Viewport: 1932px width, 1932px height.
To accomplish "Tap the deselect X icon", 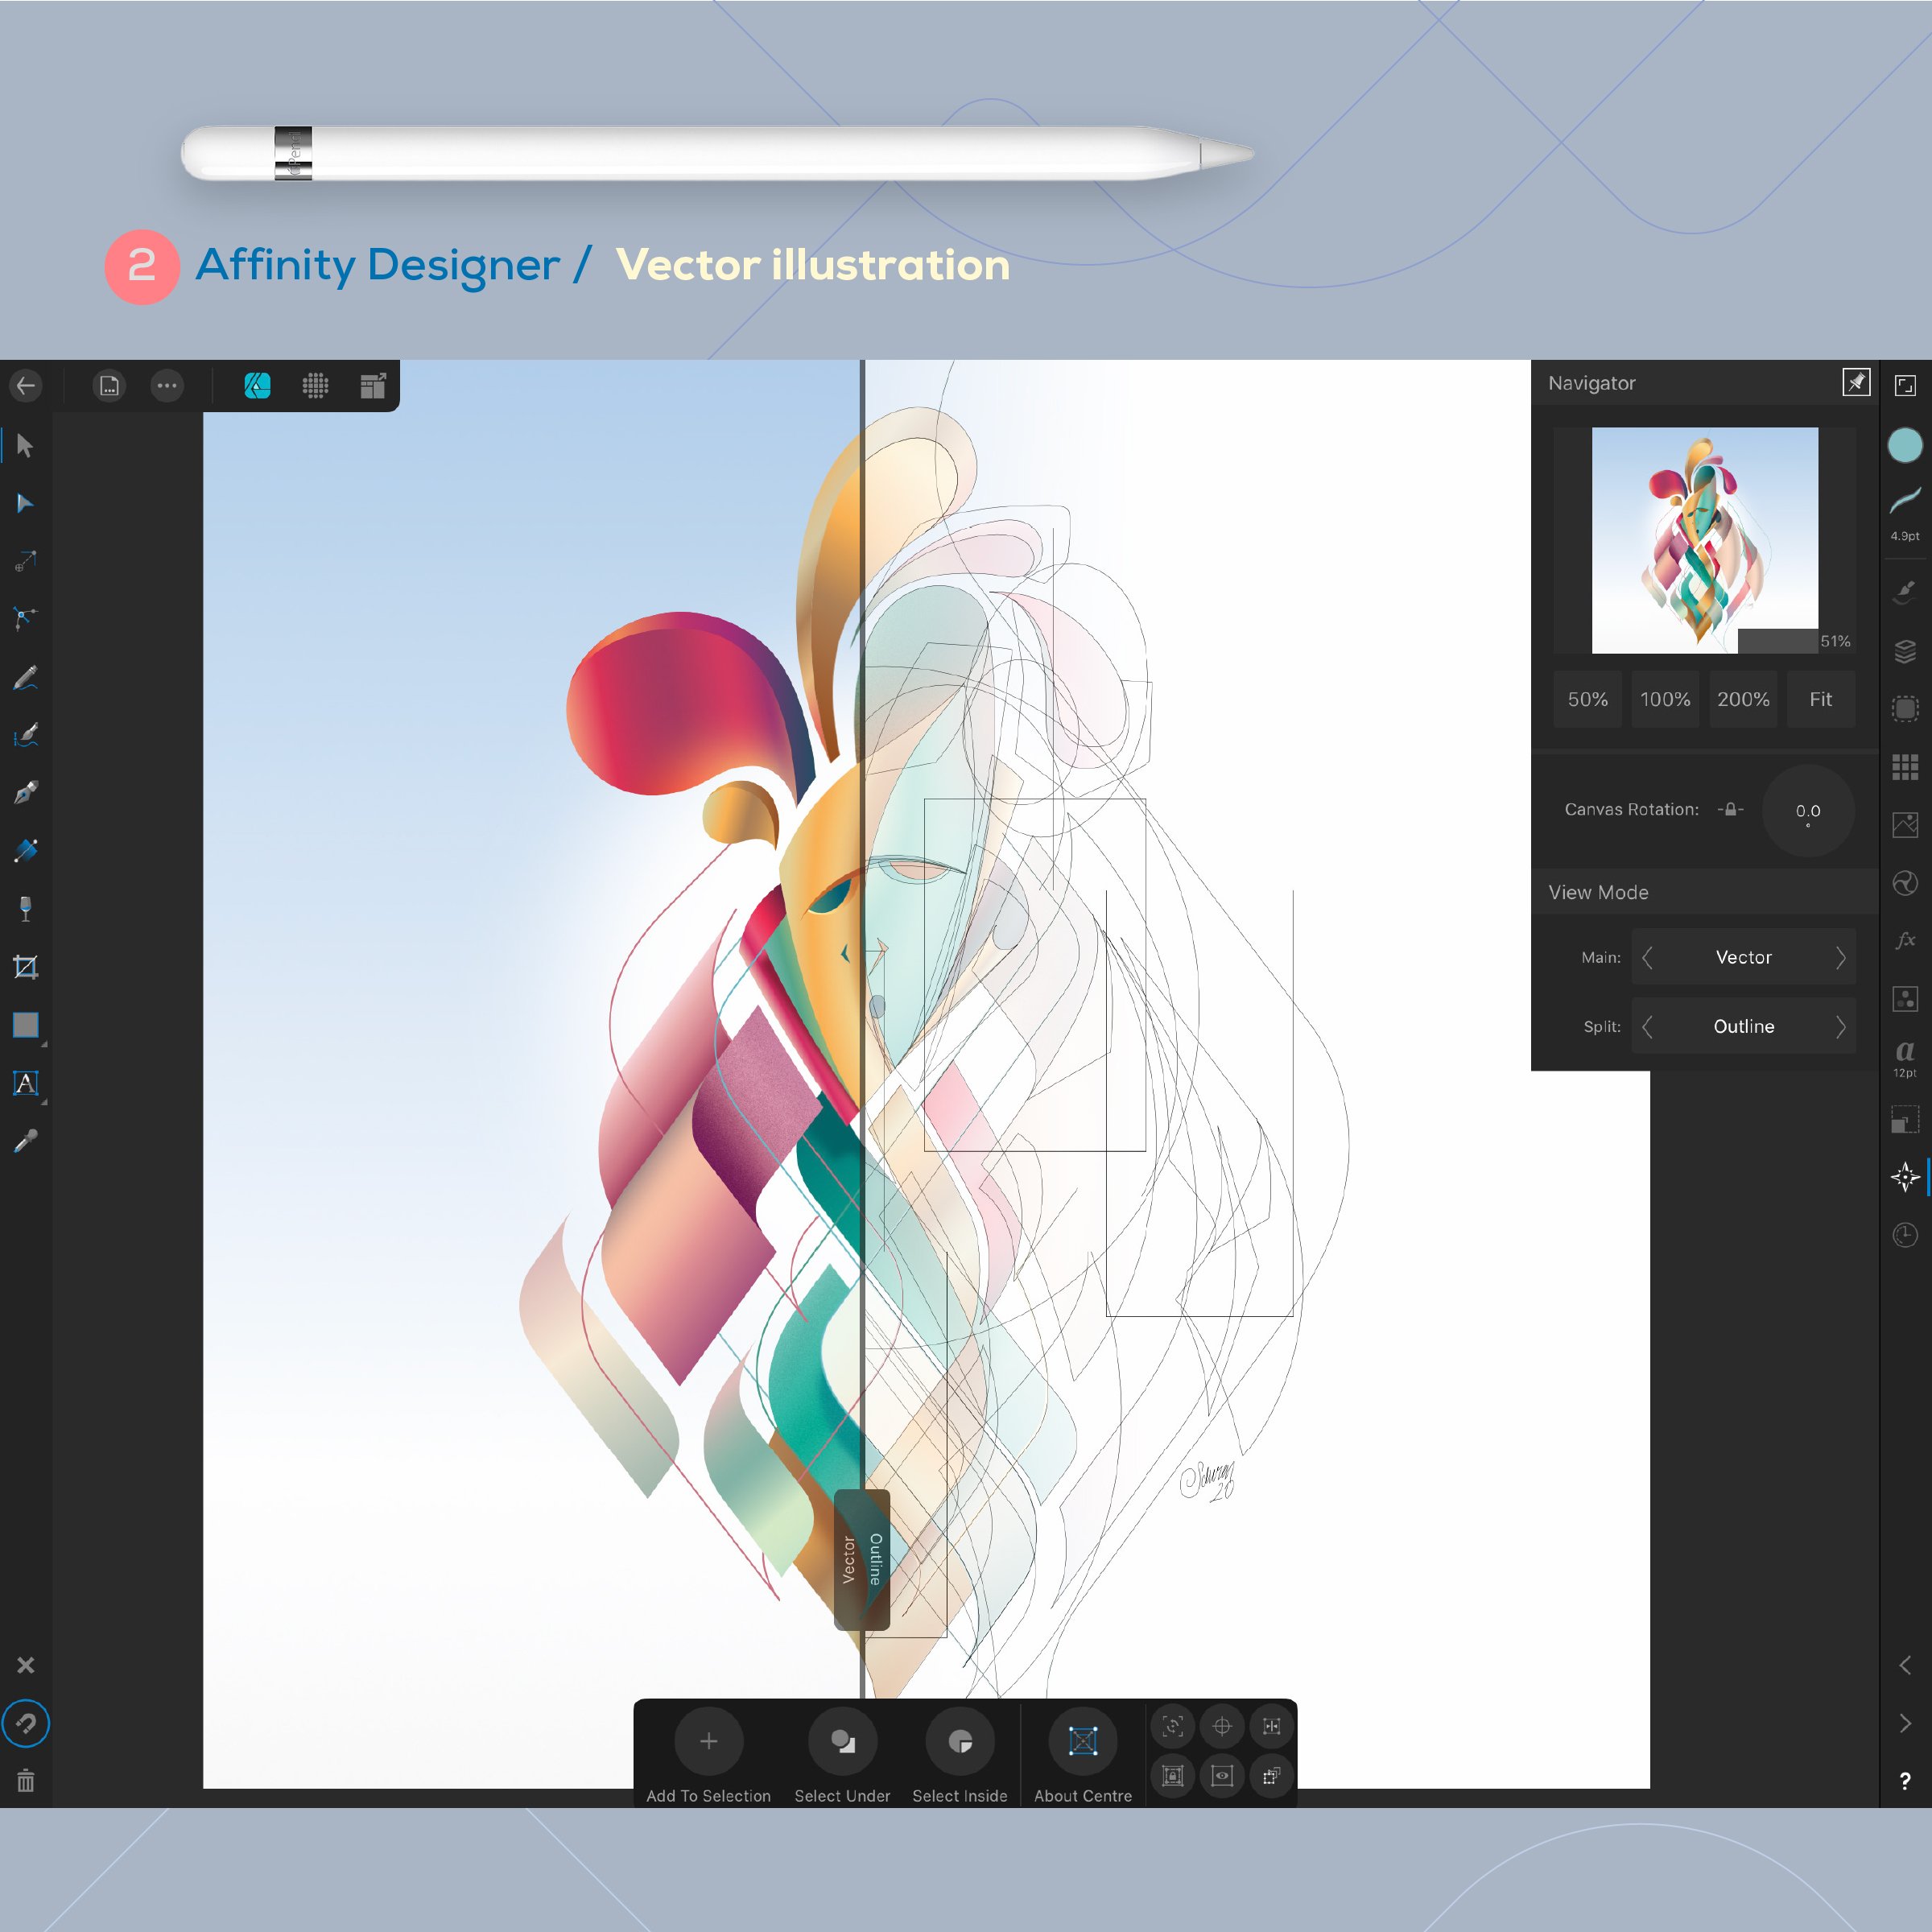I will click(x=26, y=1665).
